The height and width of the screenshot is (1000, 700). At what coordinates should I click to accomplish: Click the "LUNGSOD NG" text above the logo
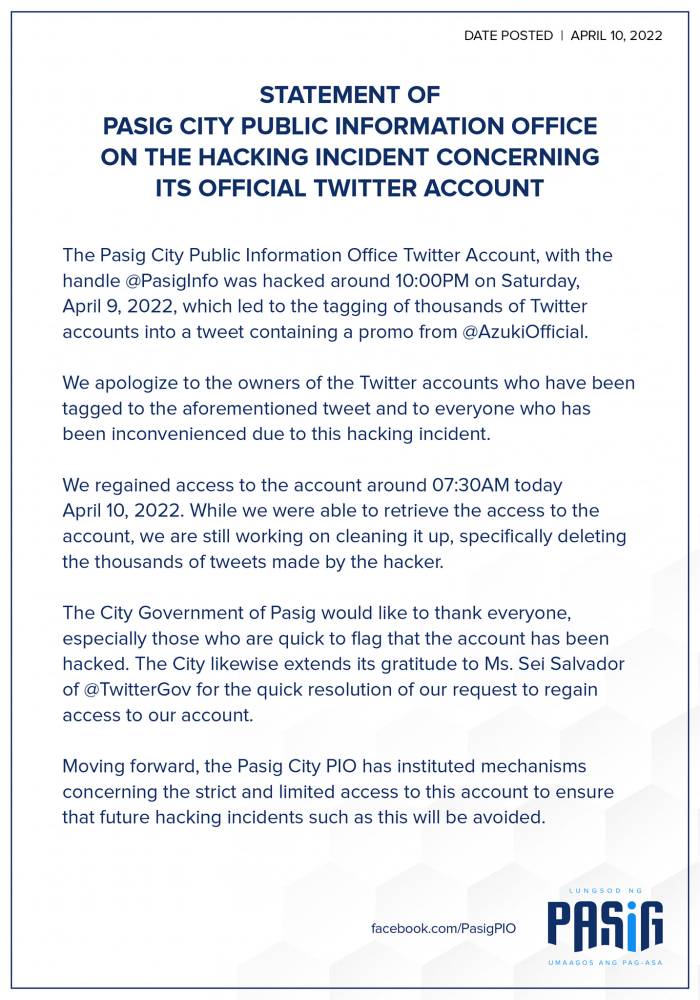605,889
